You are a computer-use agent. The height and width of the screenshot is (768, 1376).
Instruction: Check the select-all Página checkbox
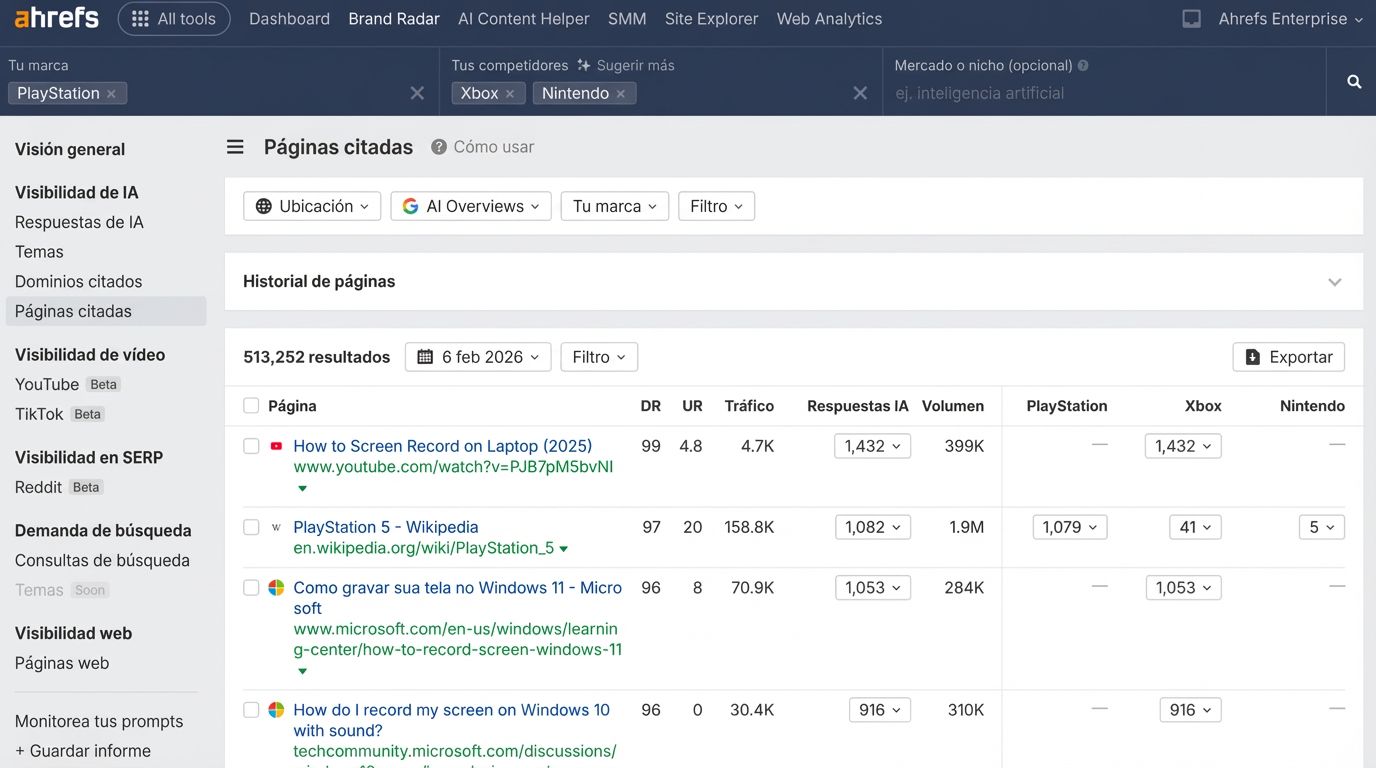point(251,406)
